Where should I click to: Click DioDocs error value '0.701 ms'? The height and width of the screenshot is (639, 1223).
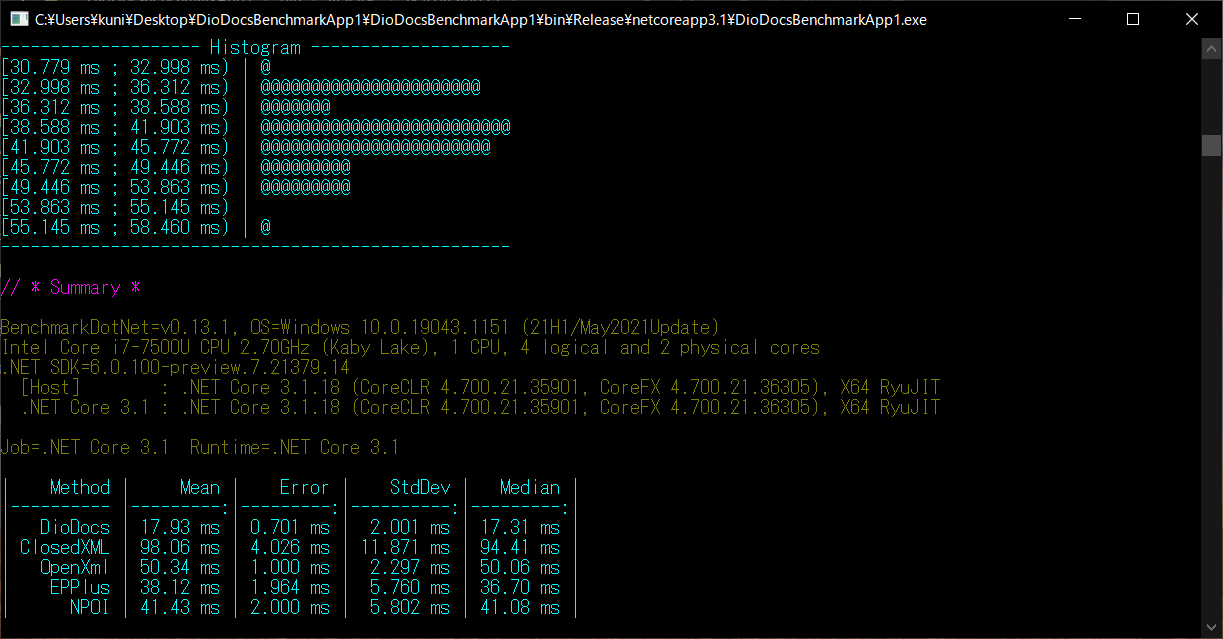(290, 527)
